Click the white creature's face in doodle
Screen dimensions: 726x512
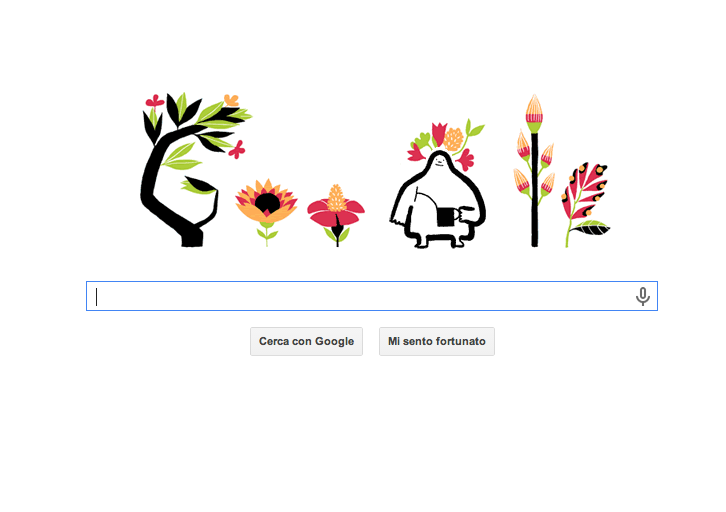(439, 162)
